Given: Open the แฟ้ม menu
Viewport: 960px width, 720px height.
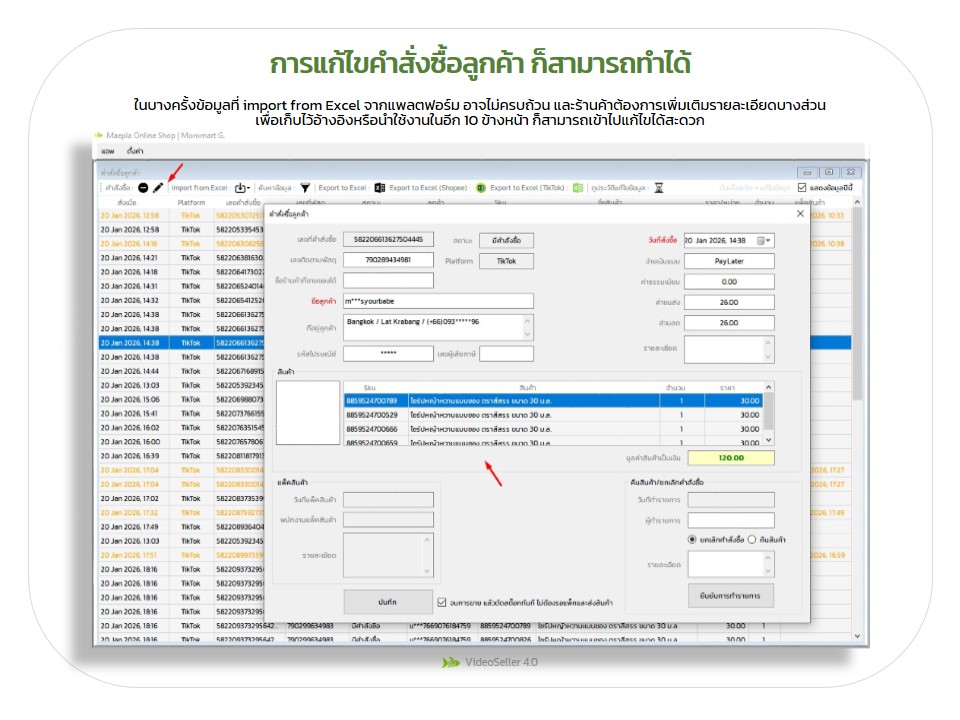Looking at the screenshot, I should tap(107, 151).
